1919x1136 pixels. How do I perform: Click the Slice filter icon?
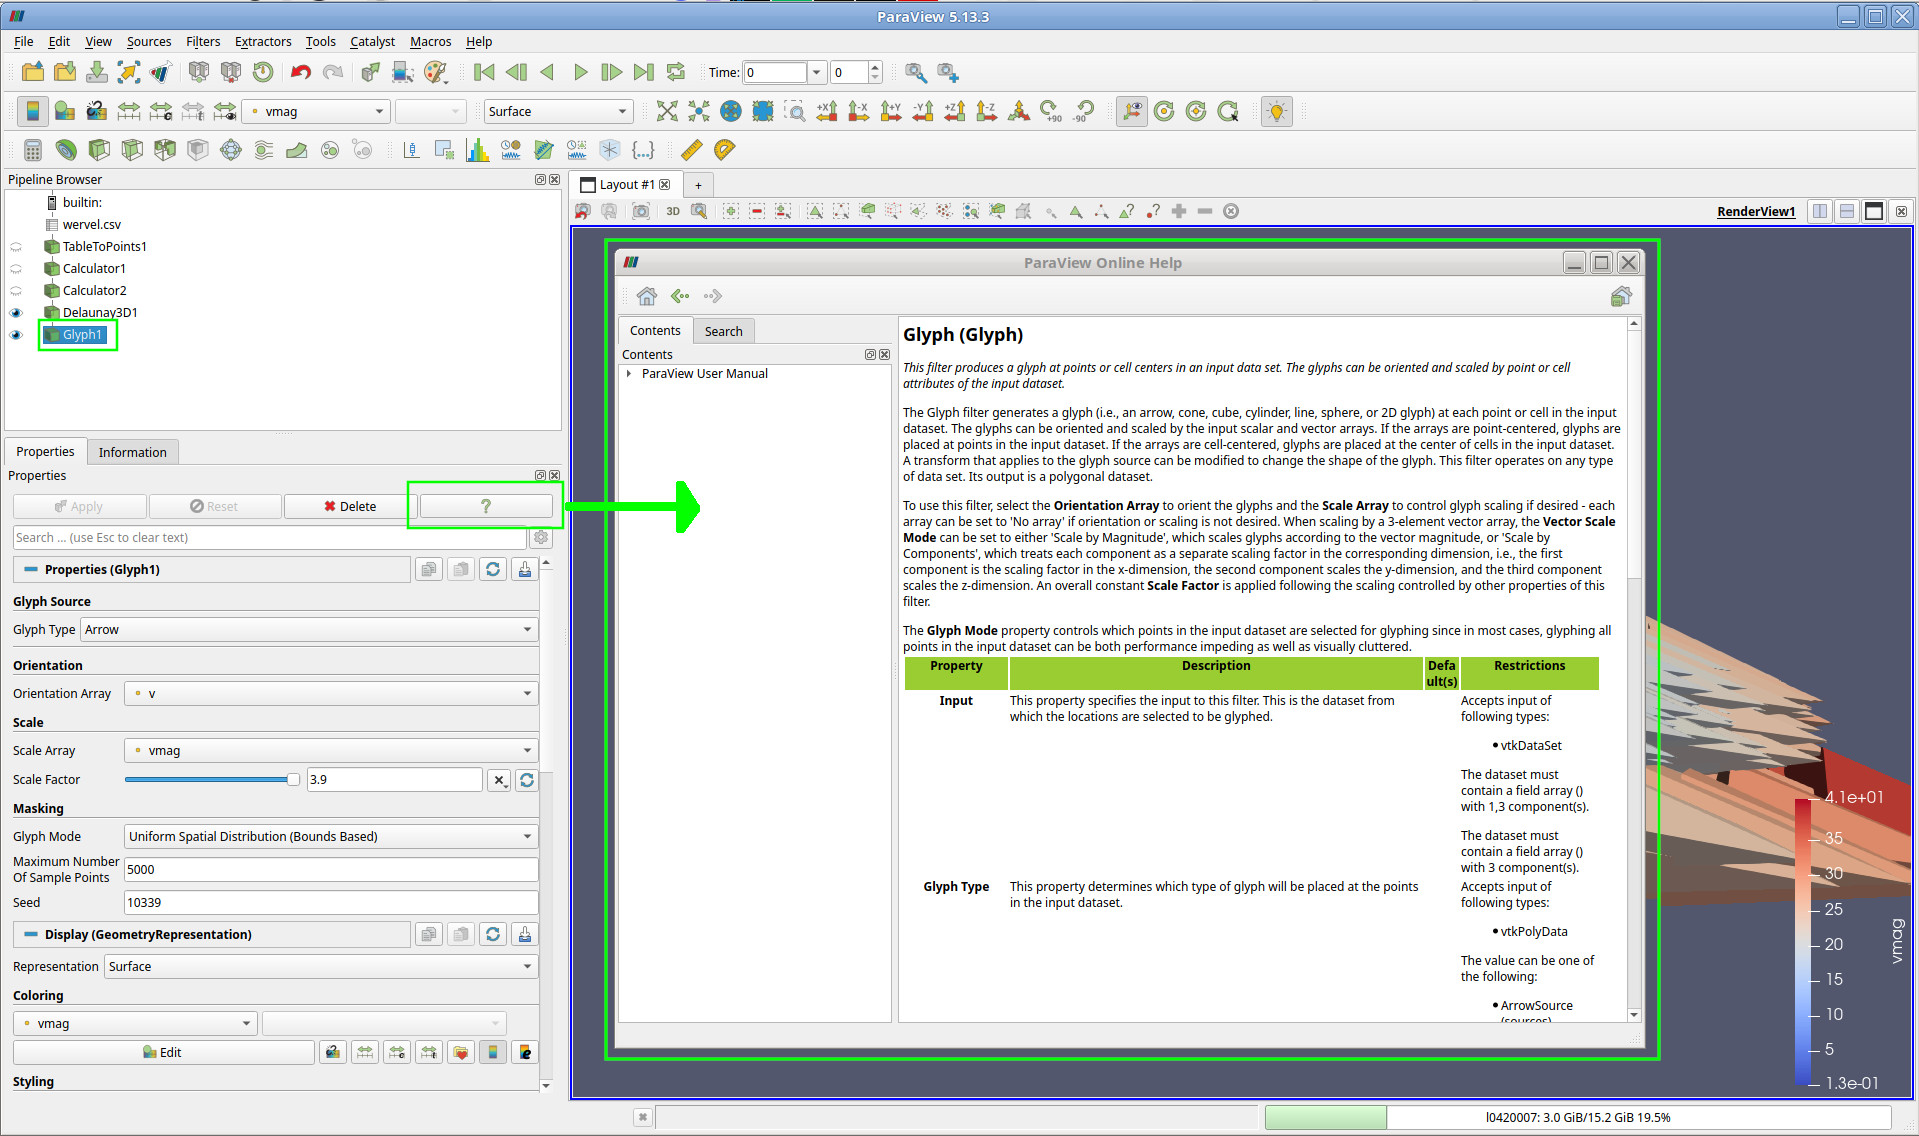(x=132, y=150)
